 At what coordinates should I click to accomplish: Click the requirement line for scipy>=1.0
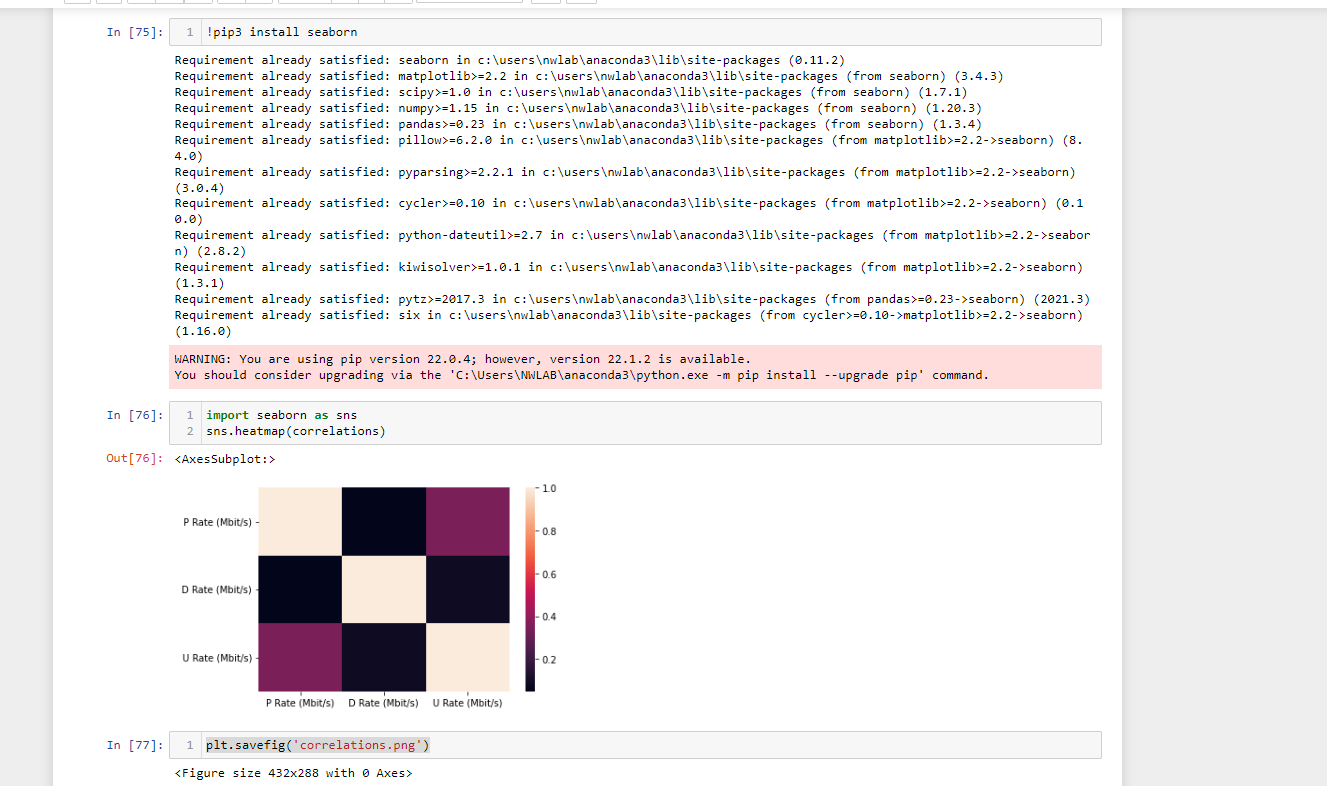[571, 92]
